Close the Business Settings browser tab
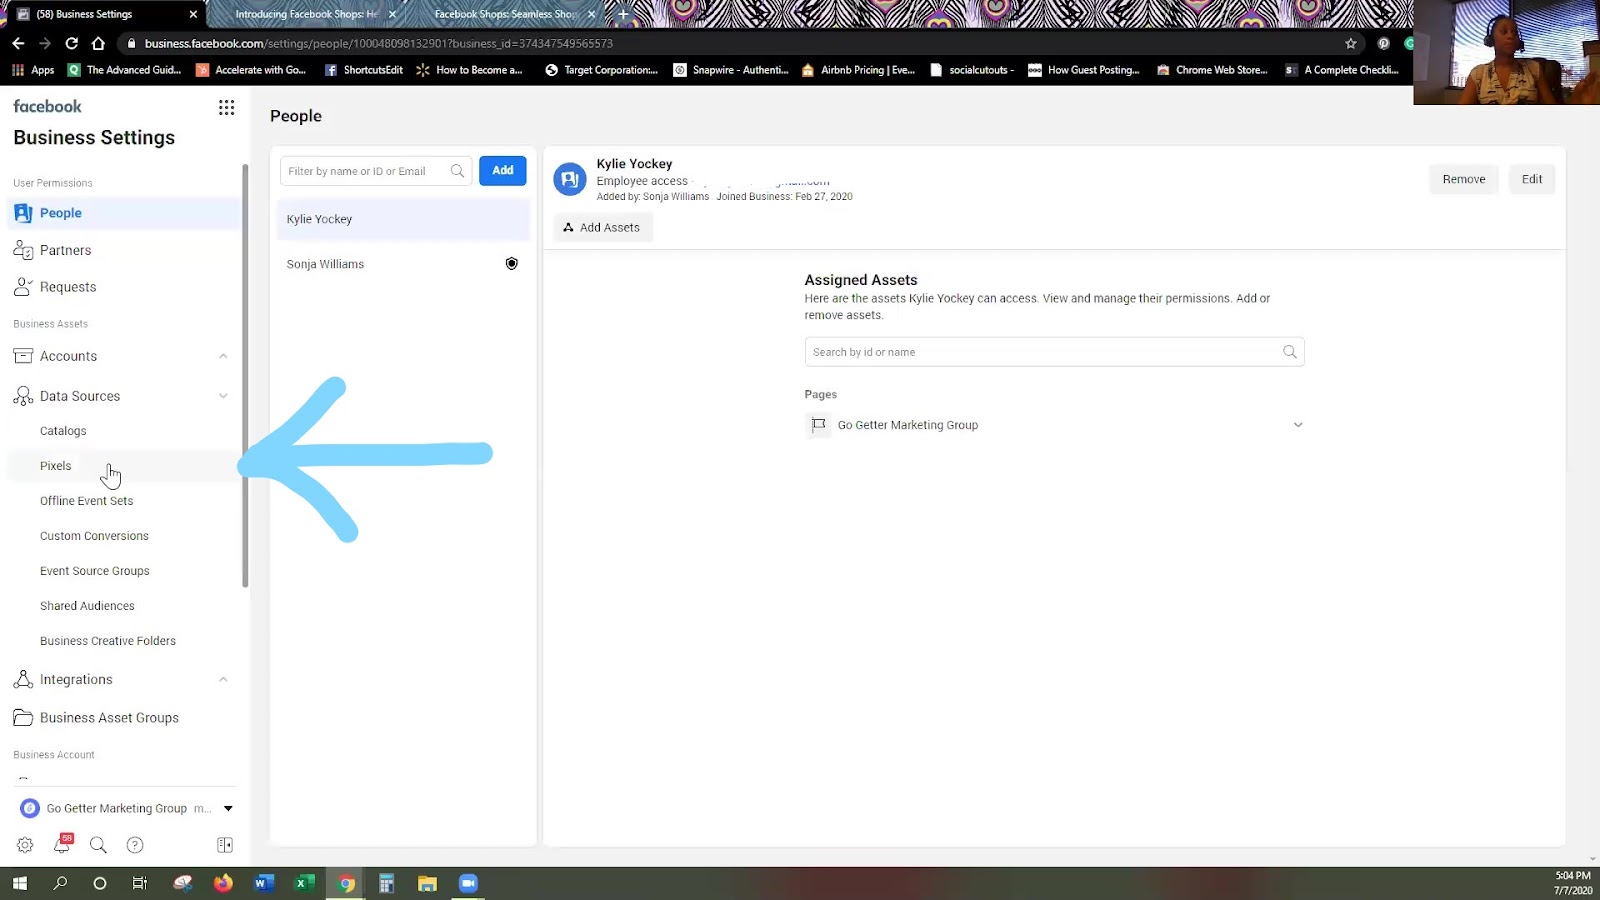 click(x=193, y=14)
